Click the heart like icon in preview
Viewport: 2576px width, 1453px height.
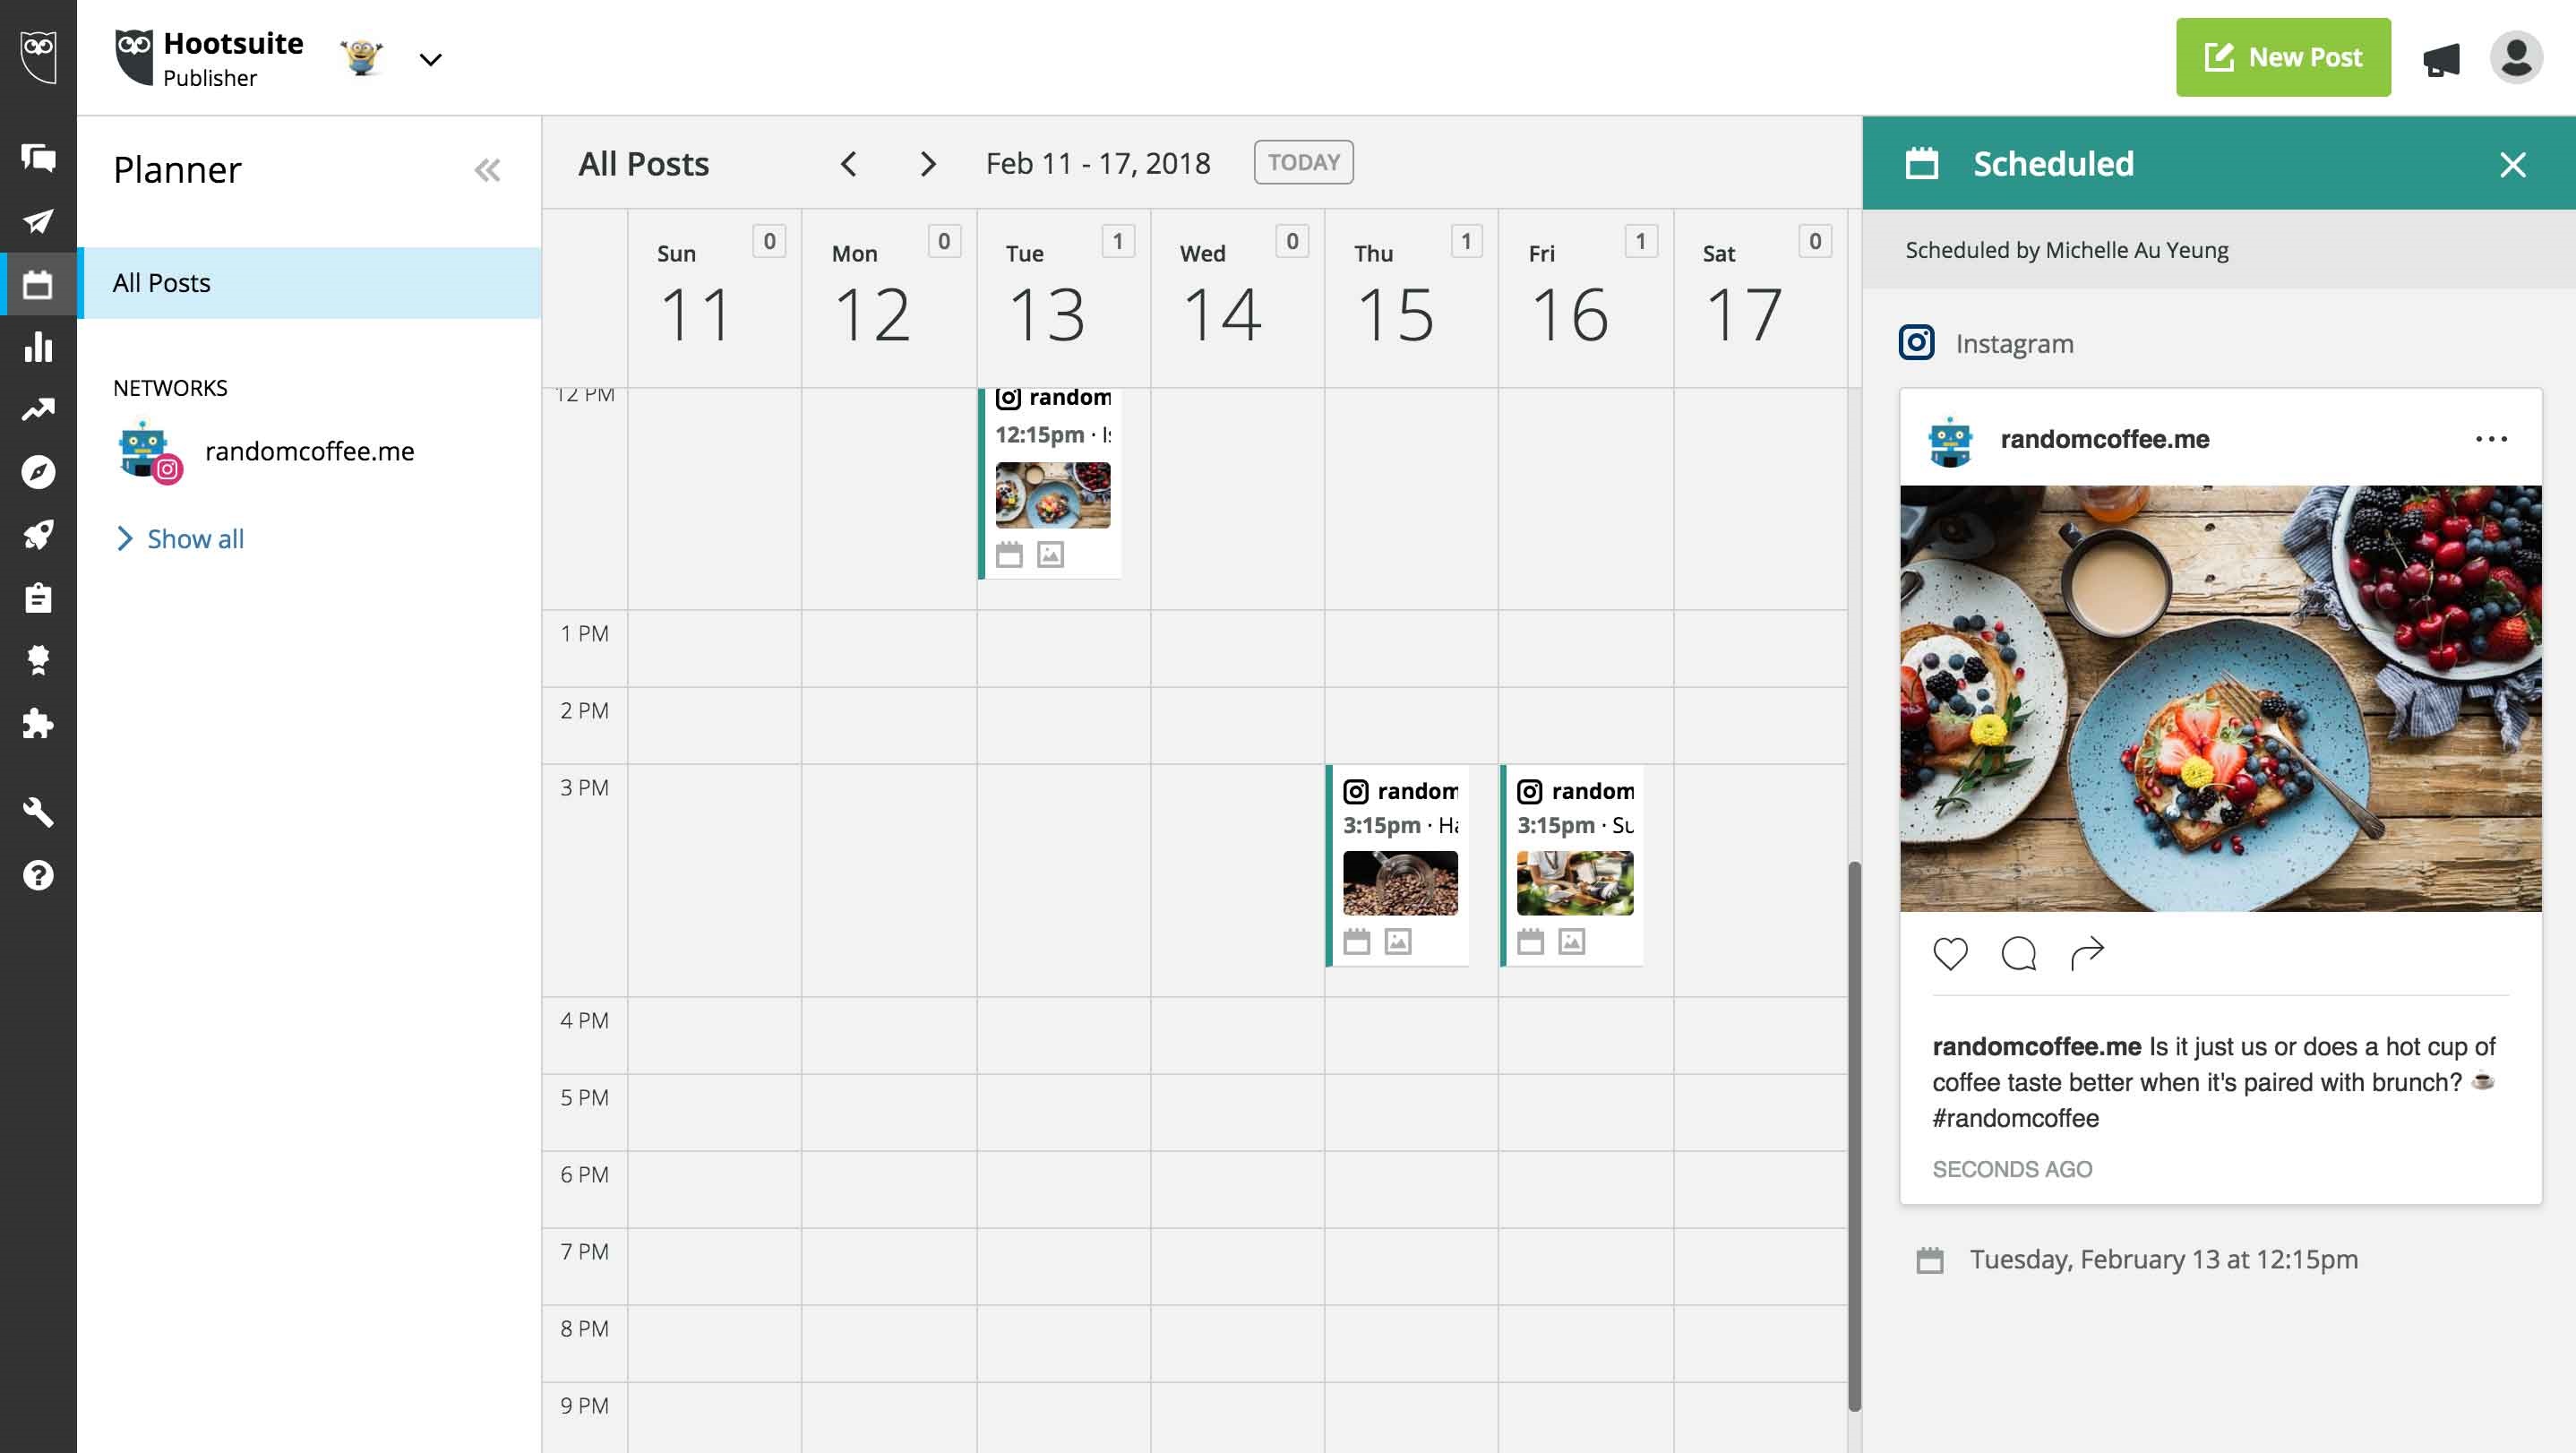click(1950, 953)
